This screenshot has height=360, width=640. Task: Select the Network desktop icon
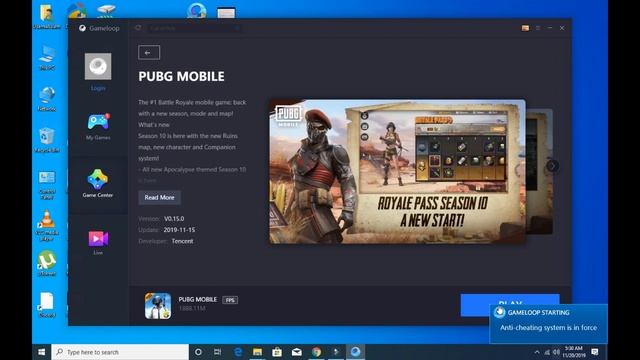coord(47,99)
